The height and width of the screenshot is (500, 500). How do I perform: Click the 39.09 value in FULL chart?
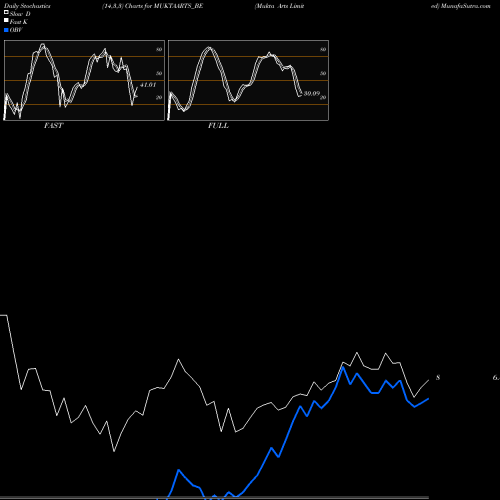click(x=312, y=94)
